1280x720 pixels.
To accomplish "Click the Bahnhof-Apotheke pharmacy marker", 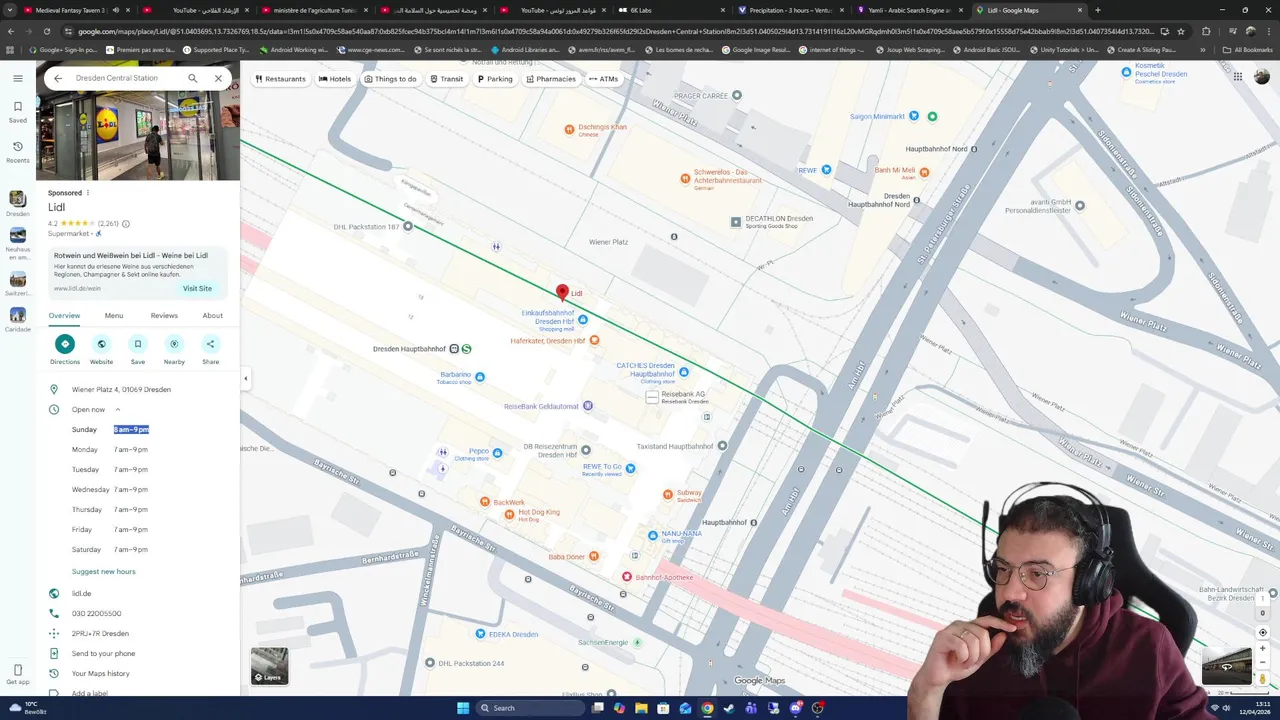I will pos(627,577).
